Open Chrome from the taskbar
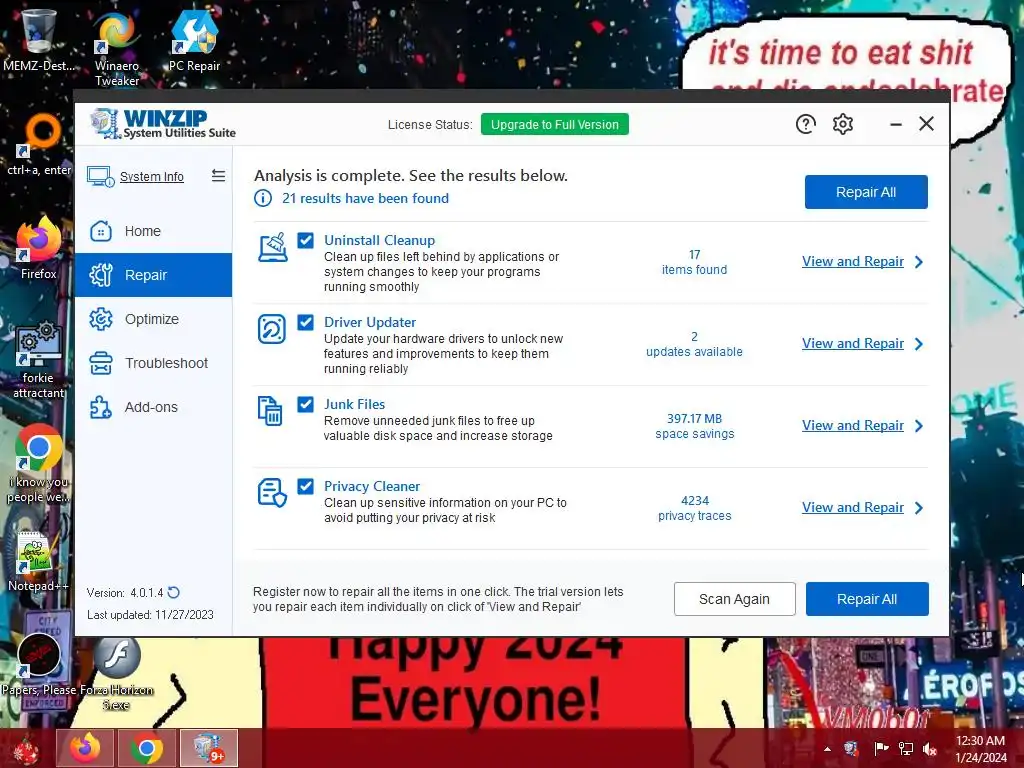This screenshot has height=768, width=1024. (x=147, y=748)
